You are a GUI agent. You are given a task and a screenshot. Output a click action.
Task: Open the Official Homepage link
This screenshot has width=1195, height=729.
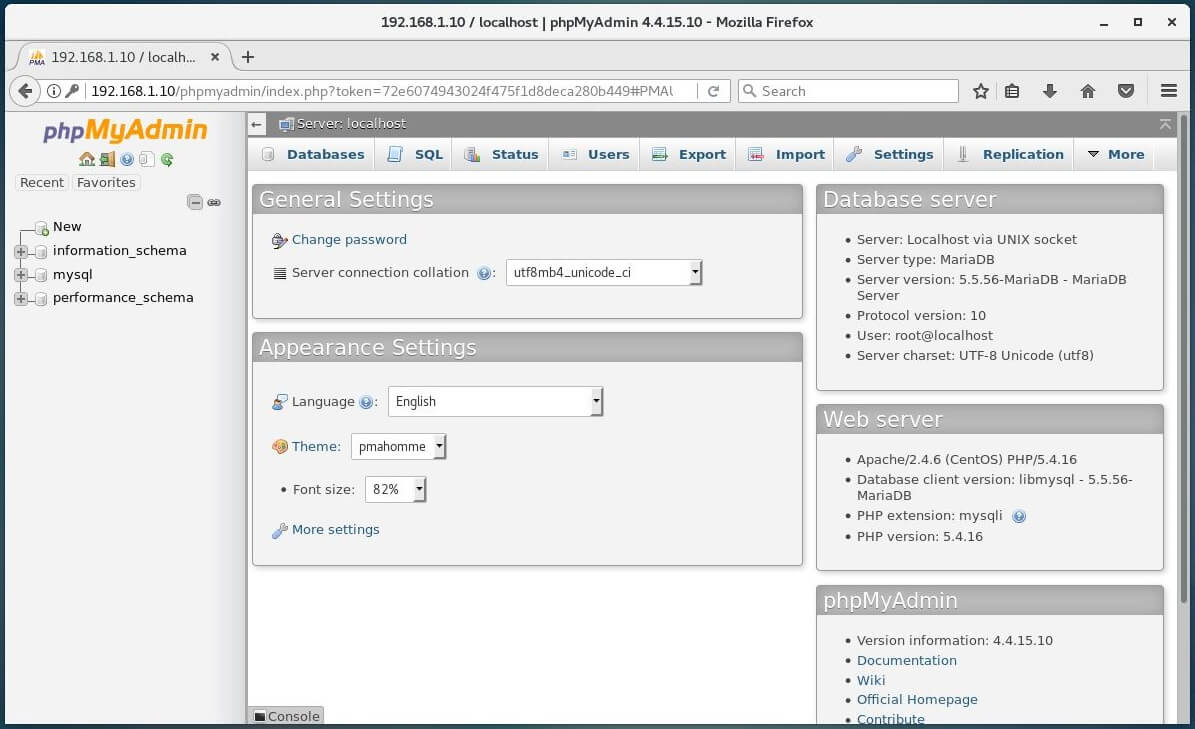click(x=917, y=699)
